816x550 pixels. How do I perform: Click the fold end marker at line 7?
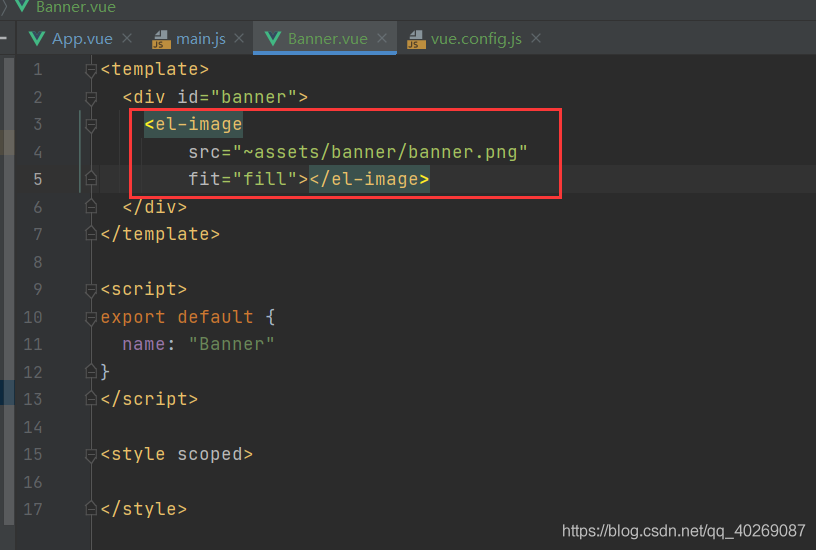(91, 234)
